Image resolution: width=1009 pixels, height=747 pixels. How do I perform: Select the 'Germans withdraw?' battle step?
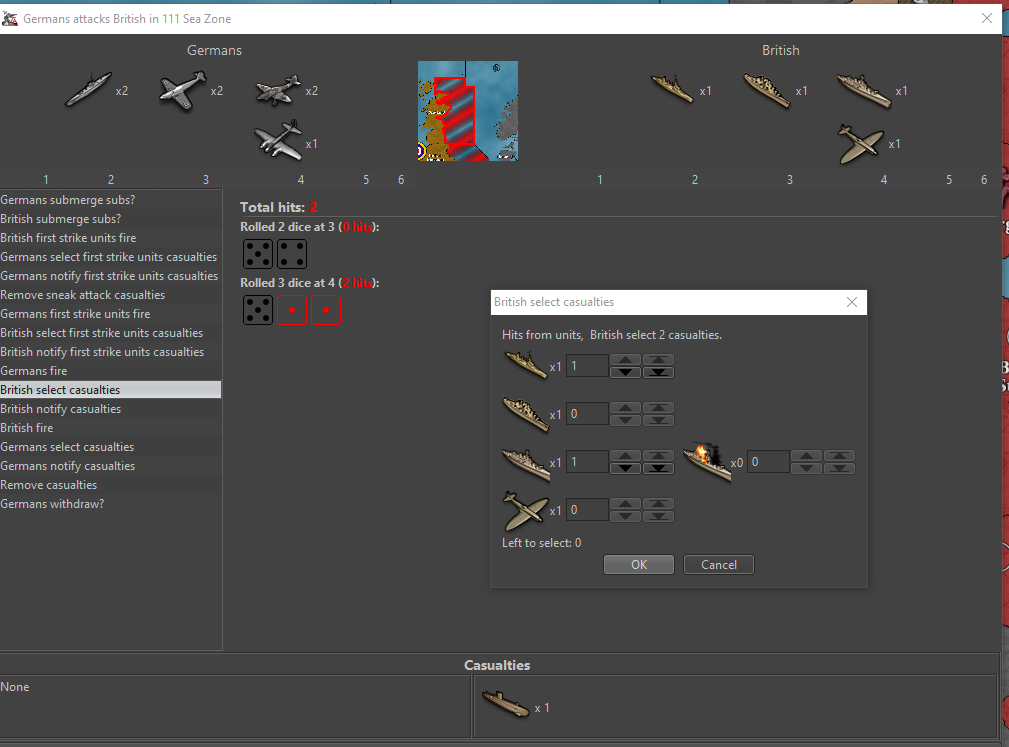tap(52, 504)
